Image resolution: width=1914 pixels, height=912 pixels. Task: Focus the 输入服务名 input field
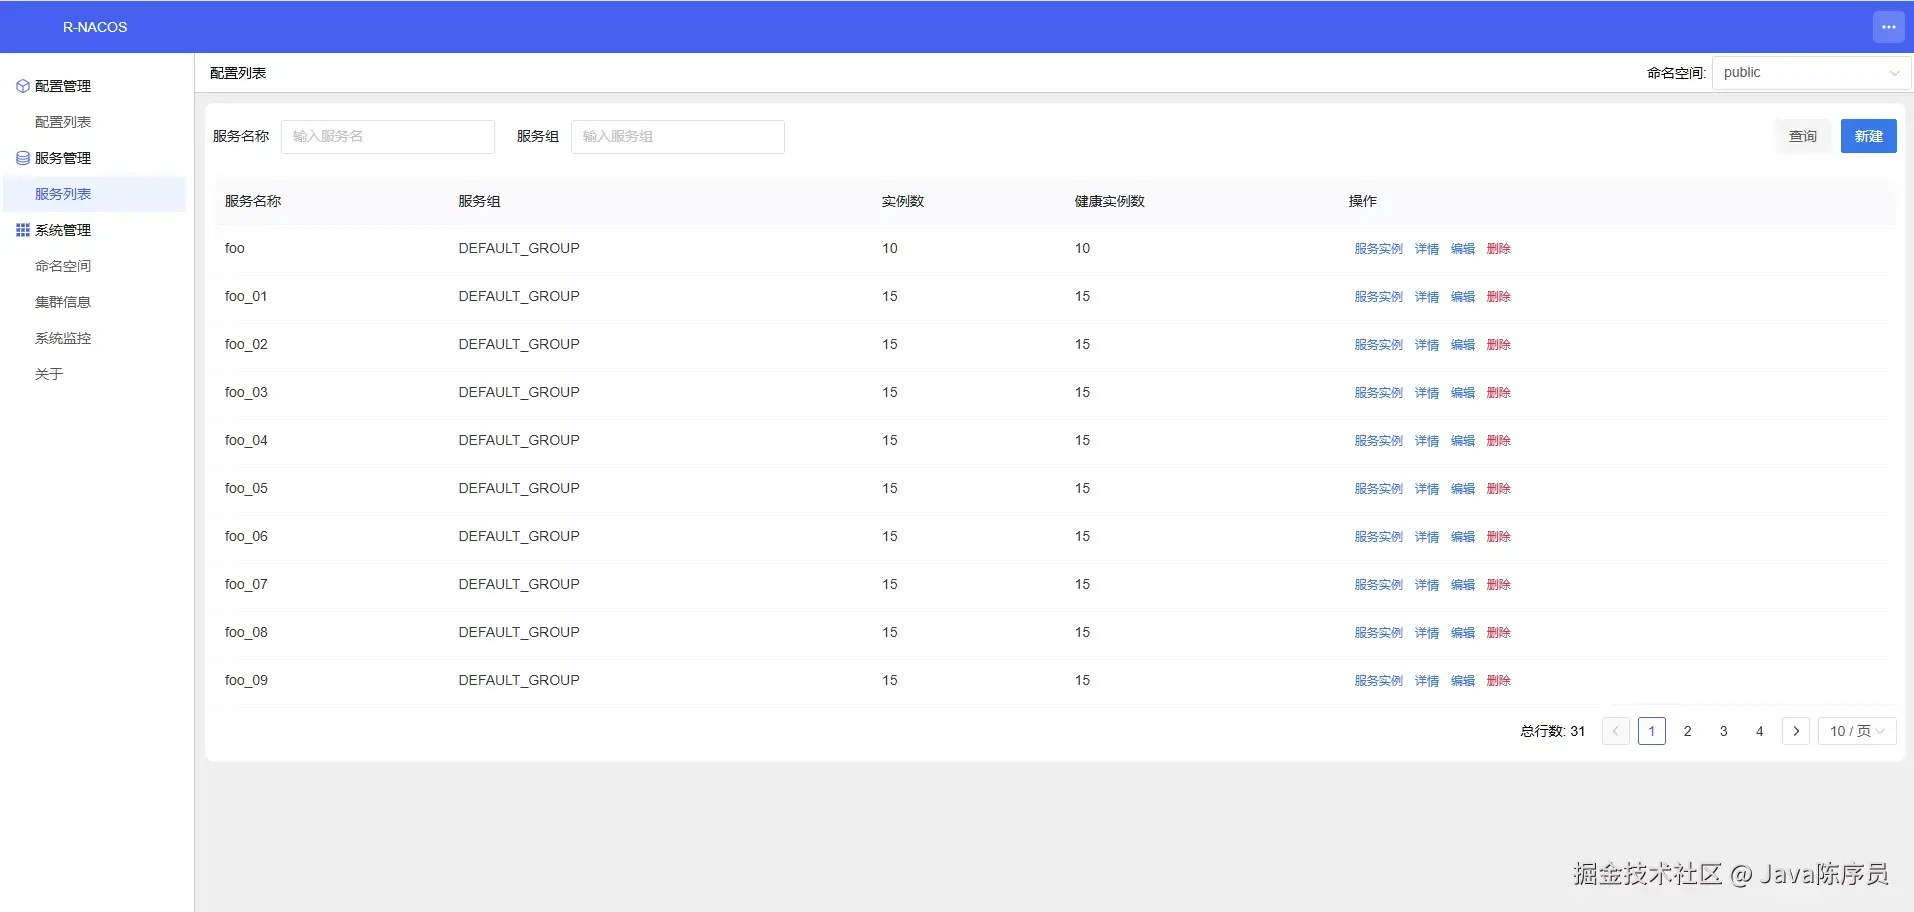coord(388,137)
